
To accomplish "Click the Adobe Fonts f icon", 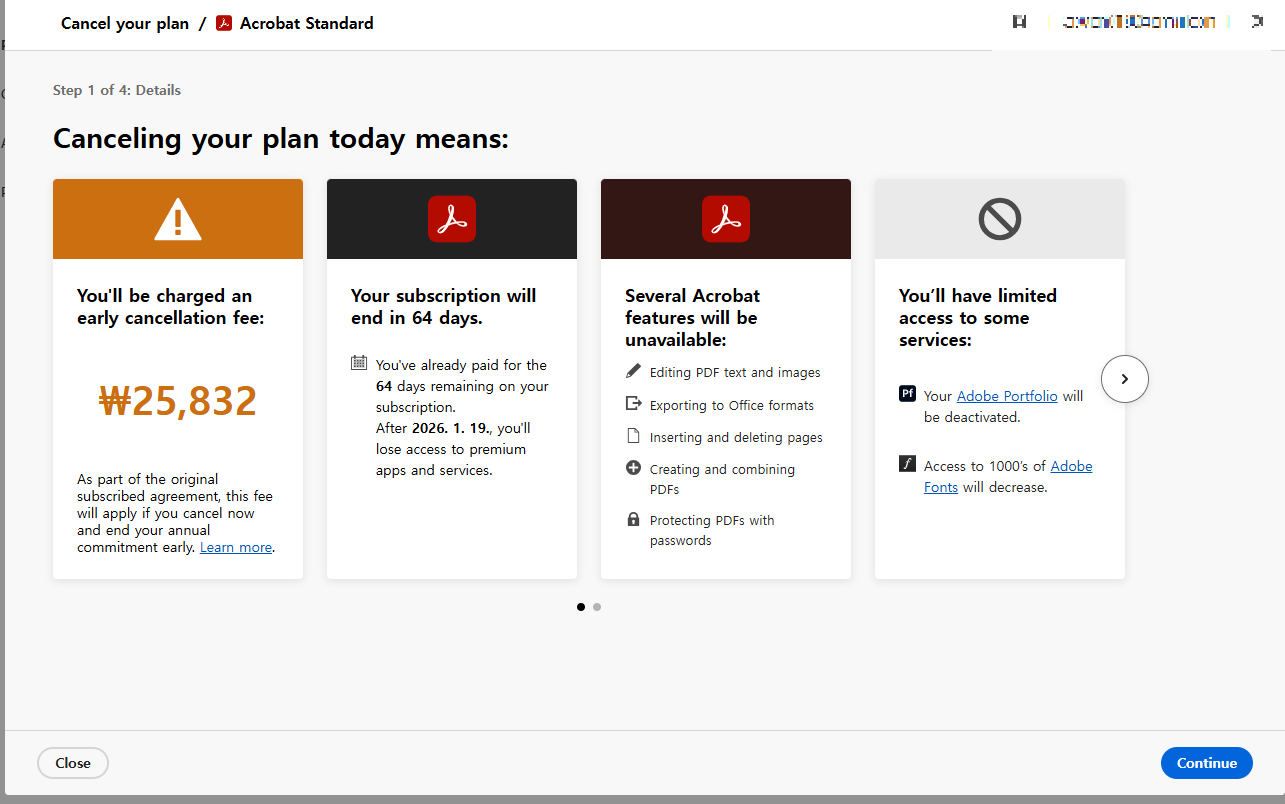I will (907, 464).
